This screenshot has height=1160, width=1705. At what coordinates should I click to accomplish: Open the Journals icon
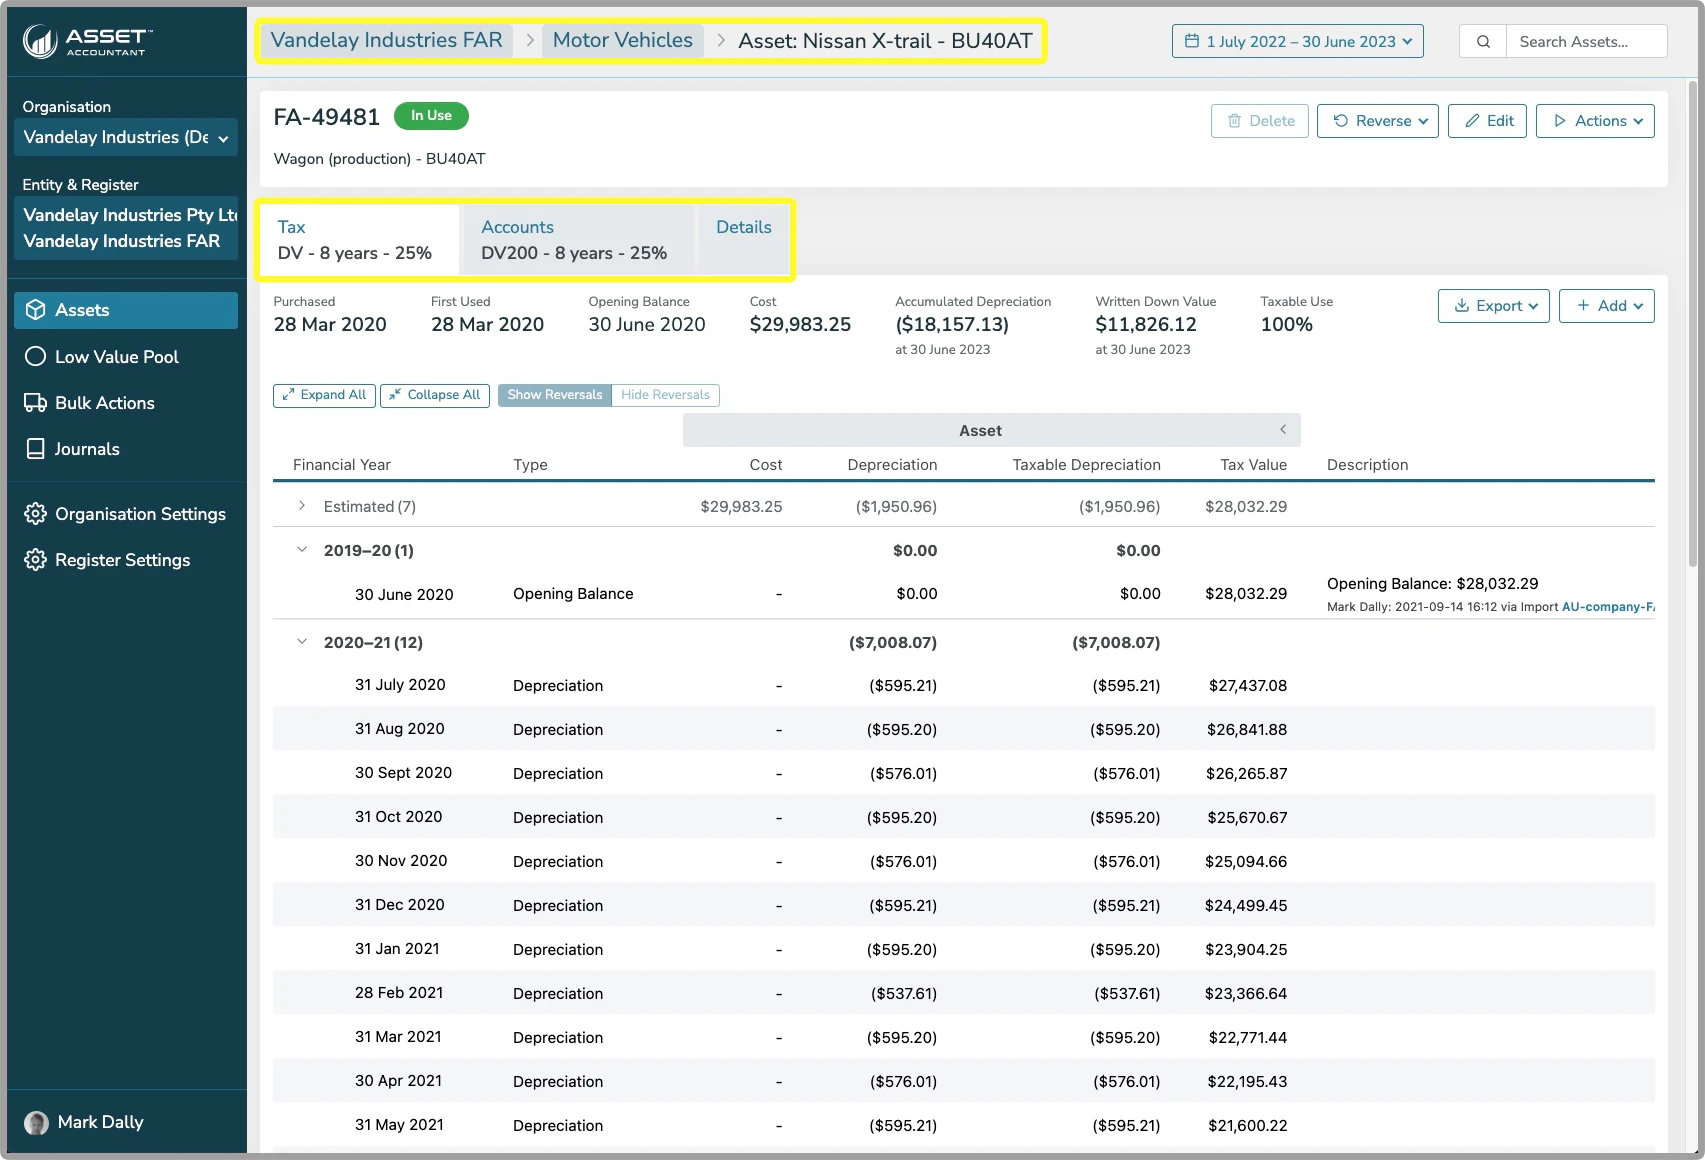click(35, 448)
